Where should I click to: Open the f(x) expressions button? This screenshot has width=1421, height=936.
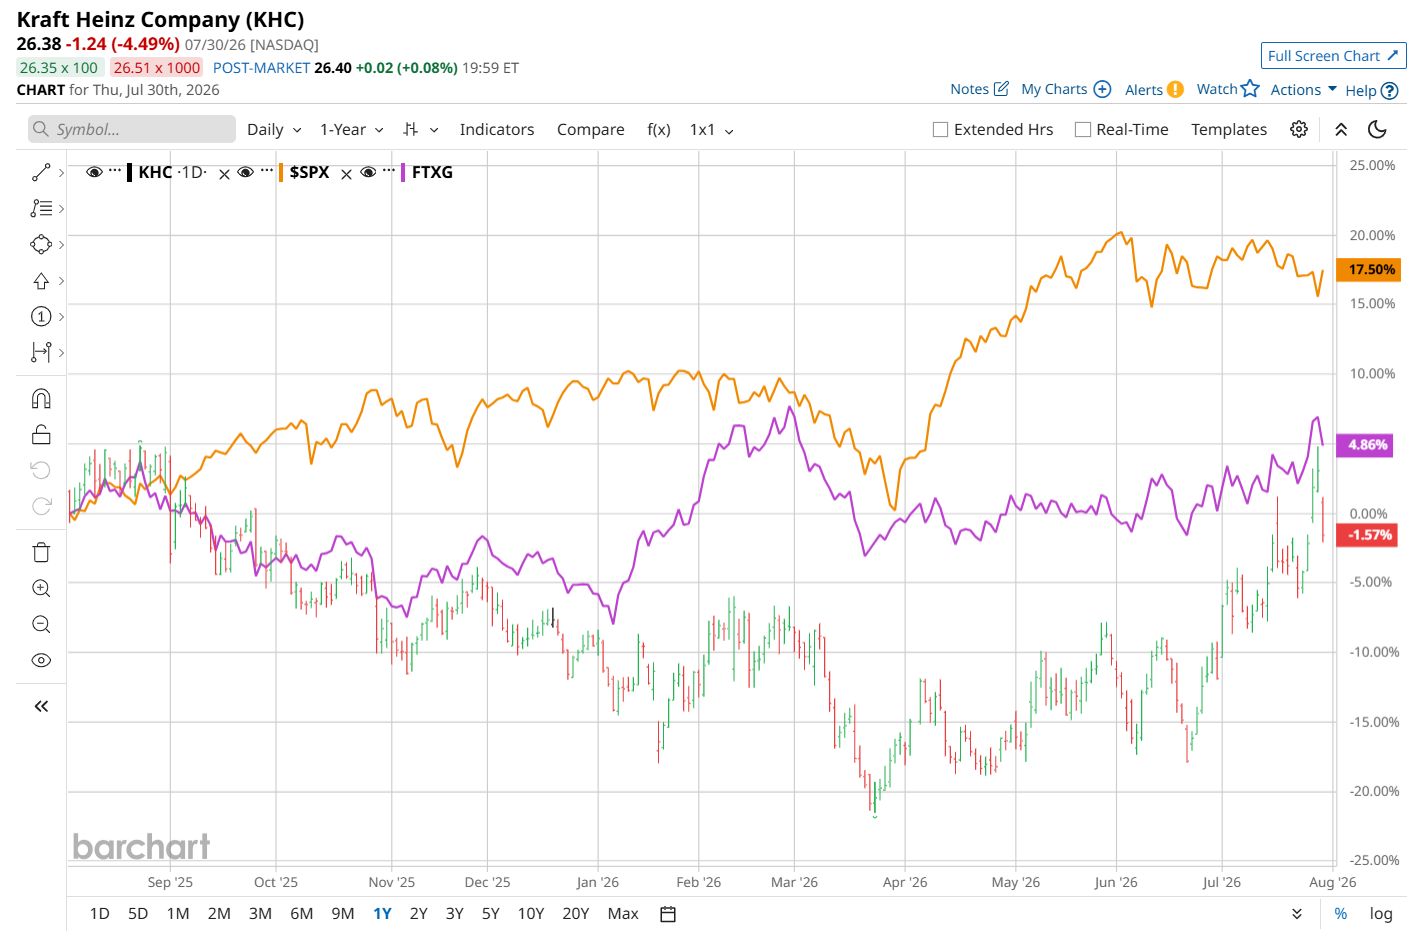(659, 130)
